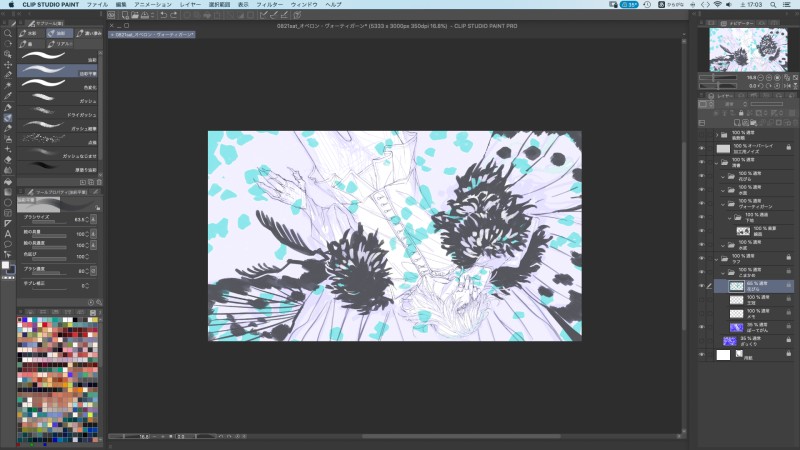Select the Zoom magnifier tool
Image resolution: width=800 pixels, height=450 pixels.
(x=8, y=33)
